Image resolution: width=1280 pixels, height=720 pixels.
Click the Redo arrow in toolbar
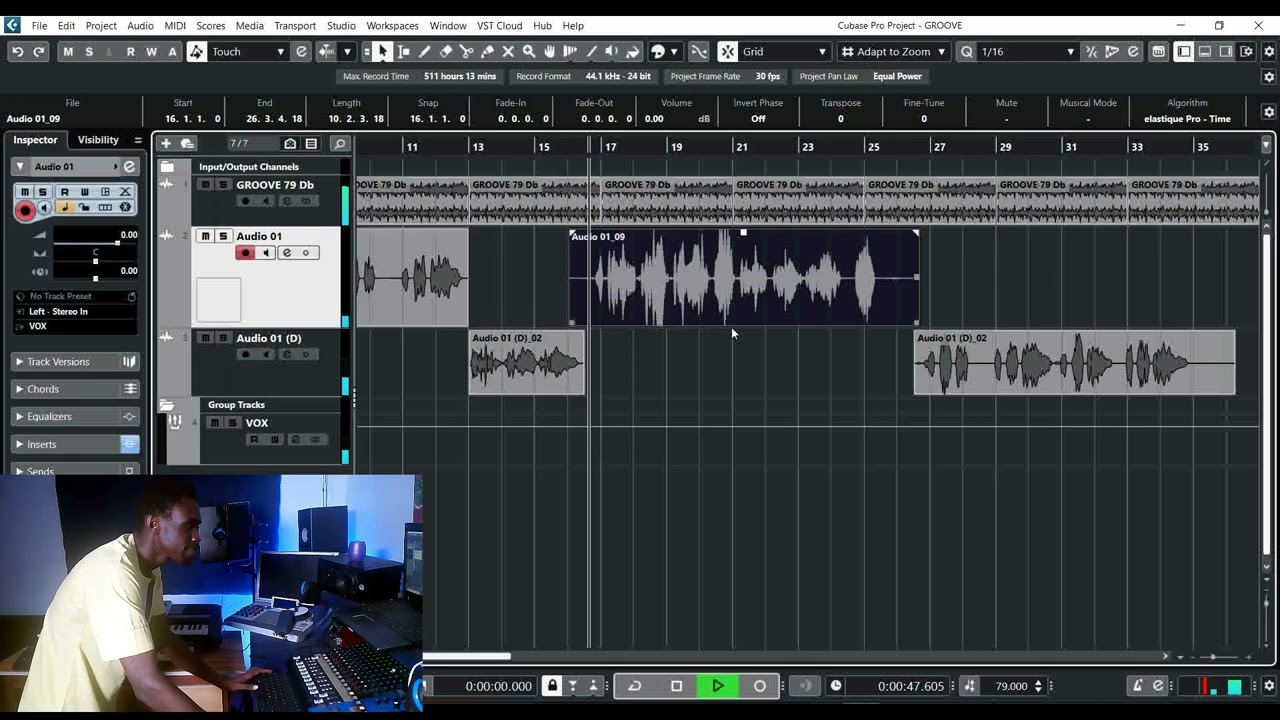pos(38,52)
